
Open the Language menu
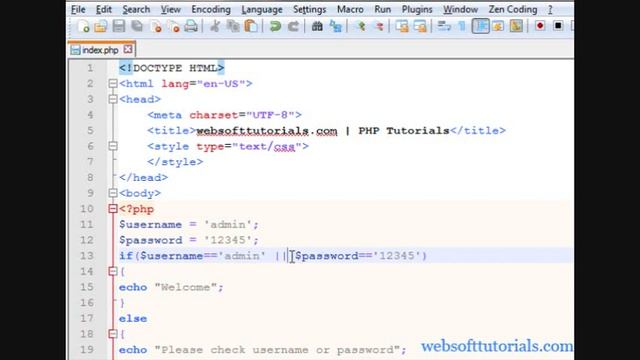tap(262, 9)
